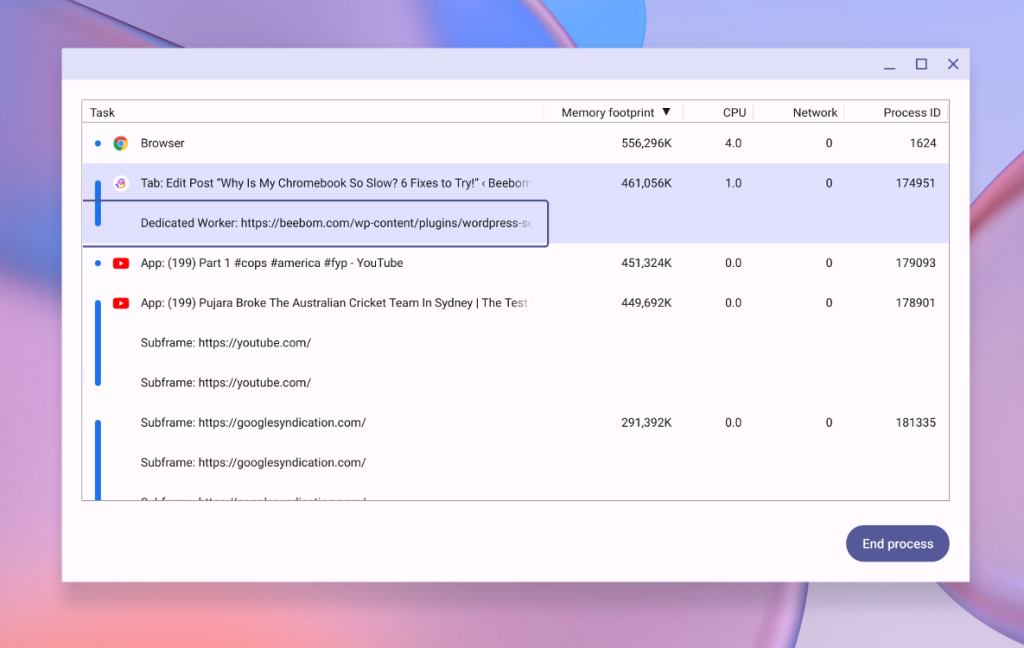Viewport: 1024px width, 648px height.
Task: Click process ID 174951
Action: click(x=916, y=183)
